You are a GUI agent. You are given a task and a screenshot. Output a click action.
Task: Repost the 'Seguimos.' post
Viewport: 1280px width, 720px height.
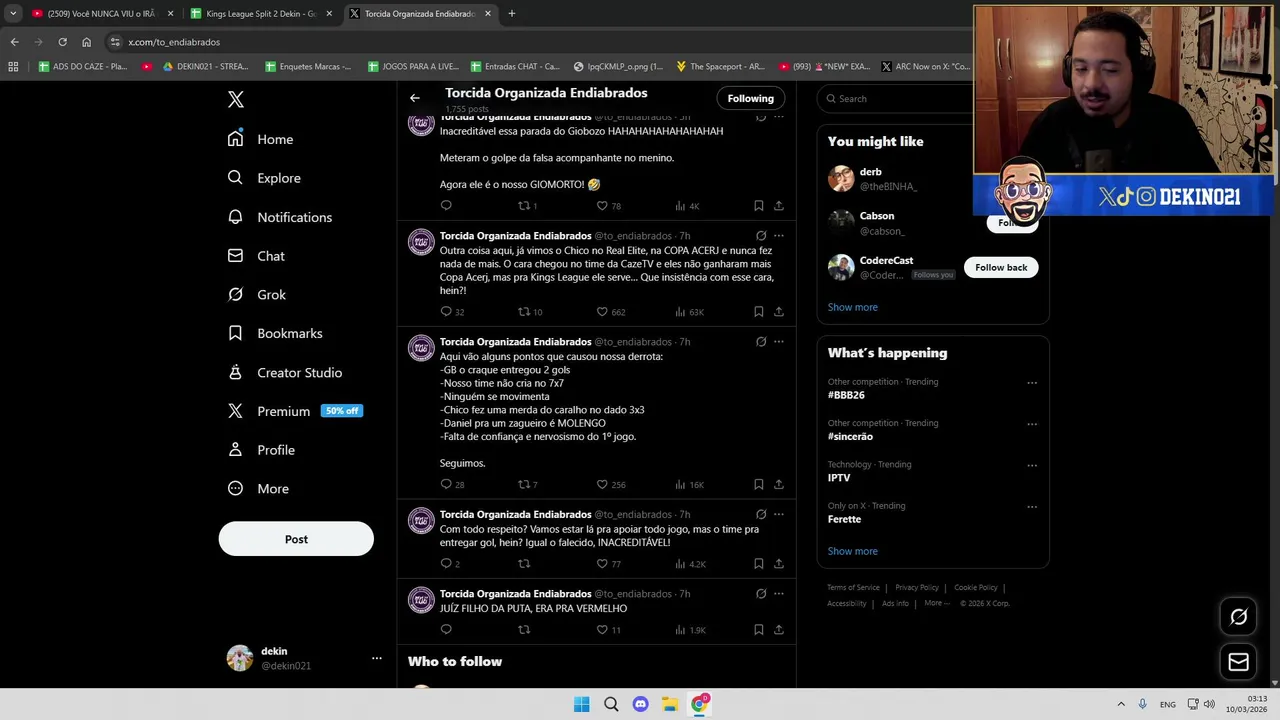click(523, 484)
